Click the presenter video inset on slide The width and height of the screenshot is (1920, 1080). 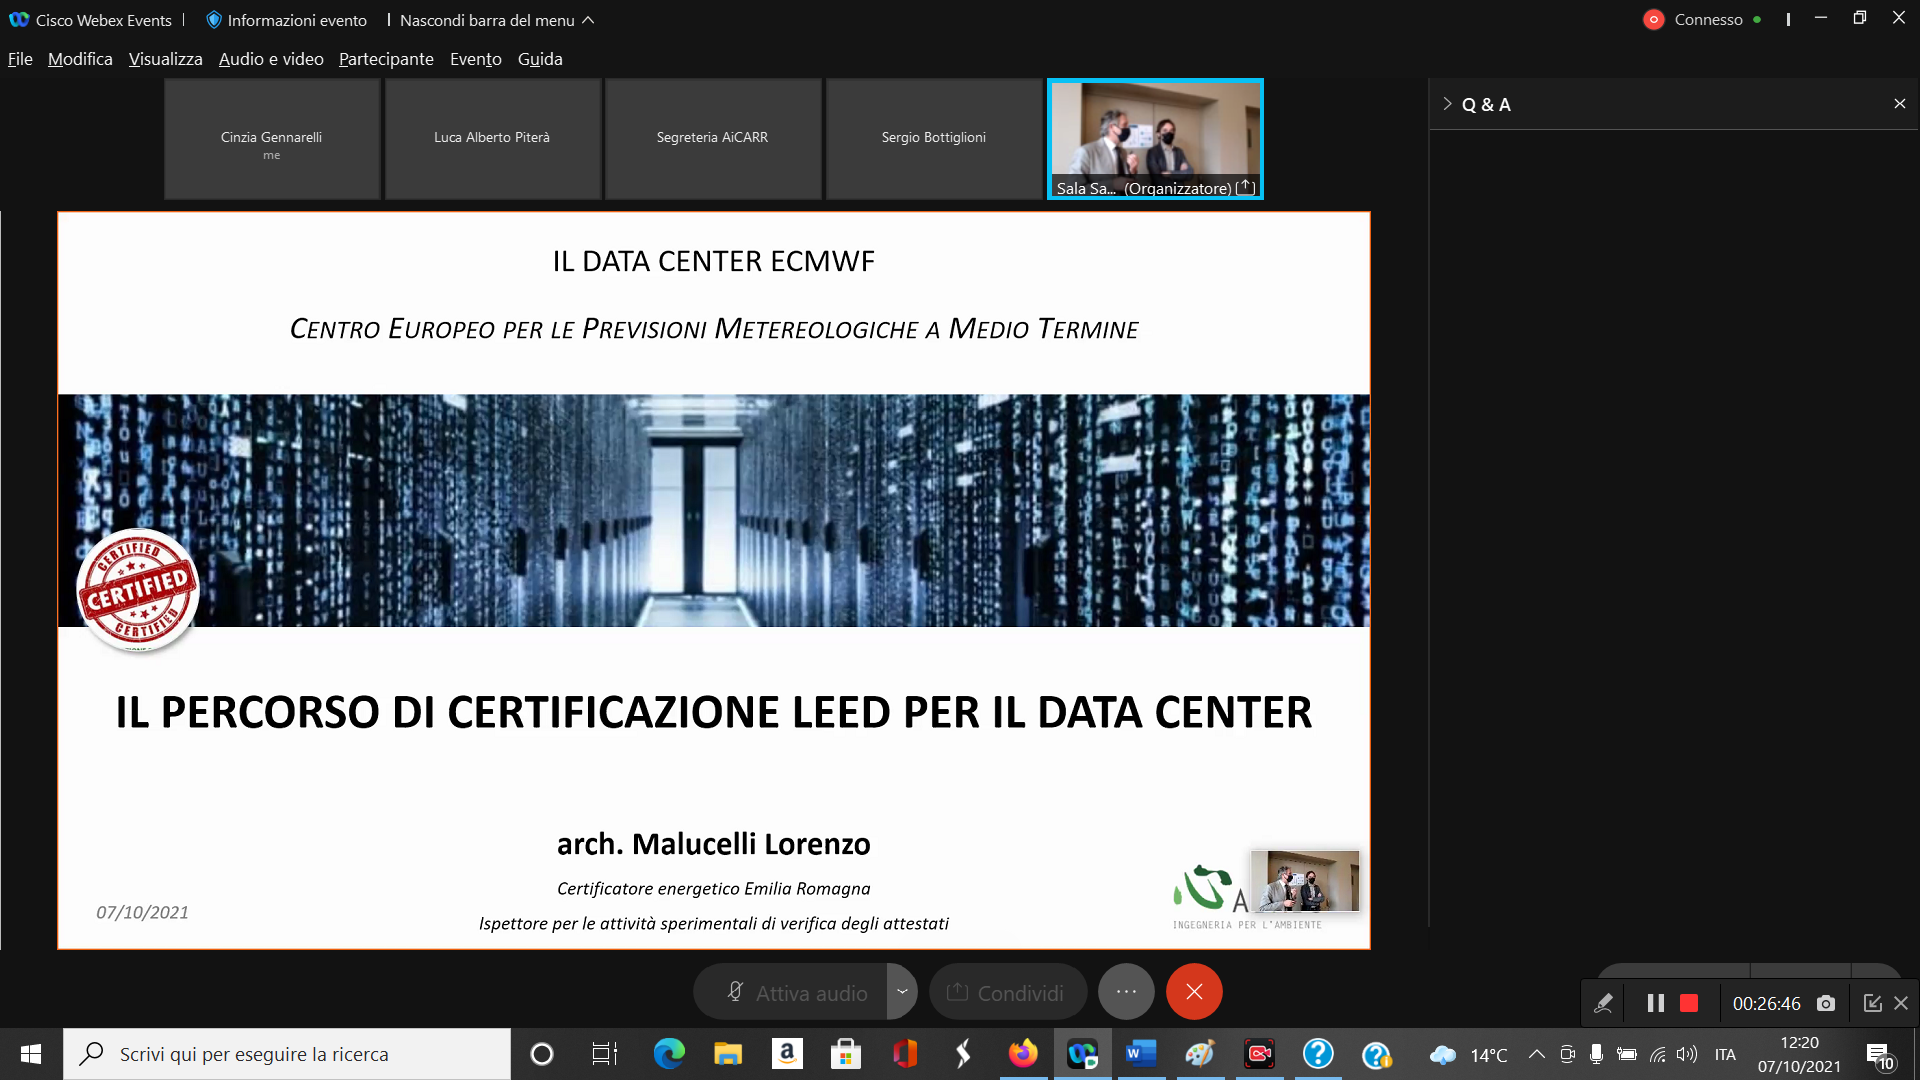coord(1305,880)
